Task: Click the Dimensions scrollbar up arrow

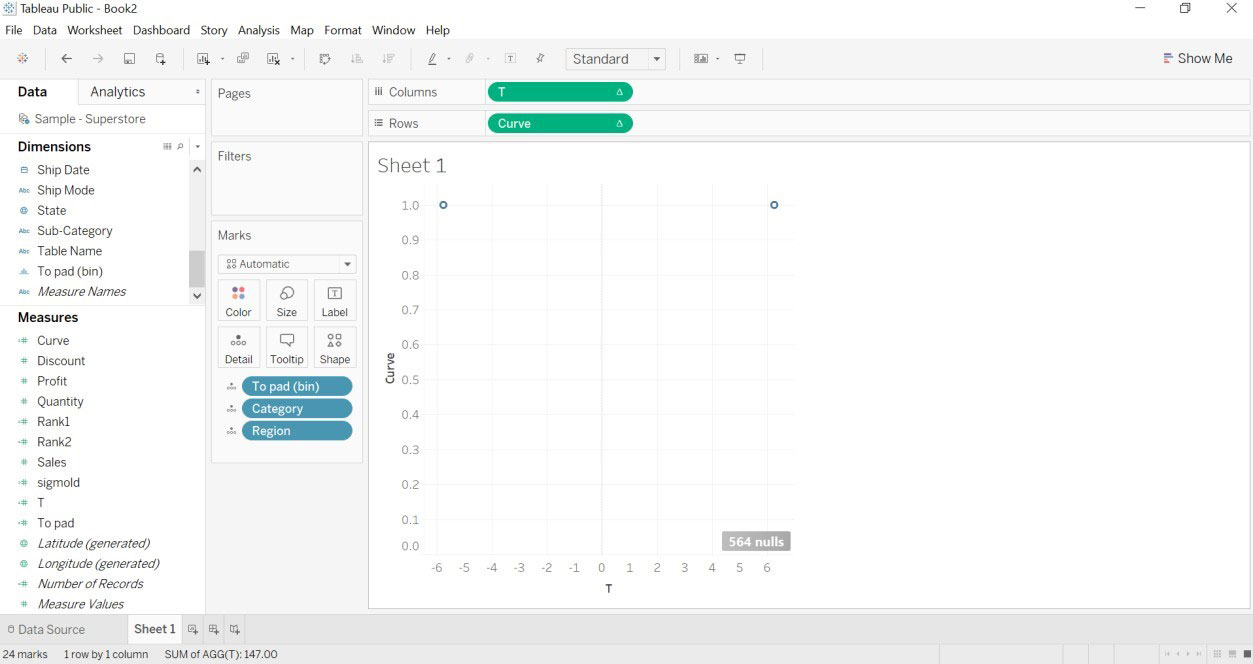Action: [197, 169]
